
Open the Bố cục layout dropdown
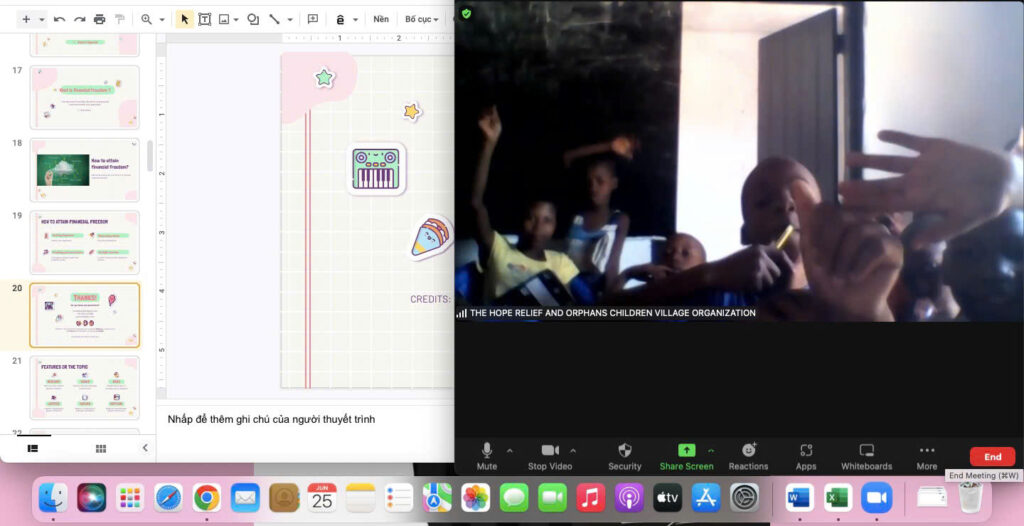(421, 19)
